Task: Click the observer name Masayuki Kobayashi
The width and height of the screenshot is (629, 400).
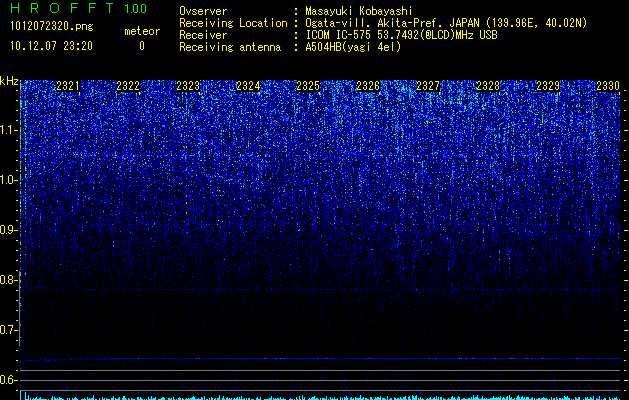Action: 359,11
